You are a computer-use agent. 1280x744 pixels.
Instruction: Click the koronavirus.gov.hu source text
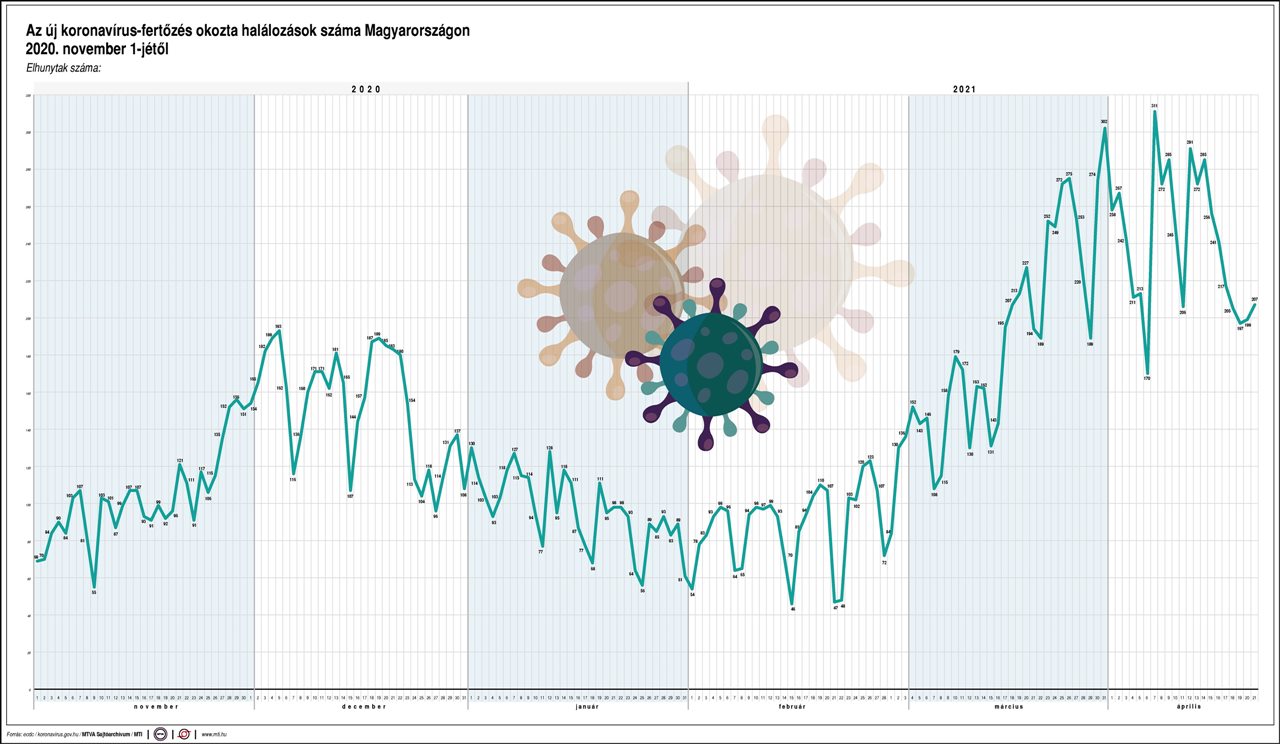(x=58, y=734)
